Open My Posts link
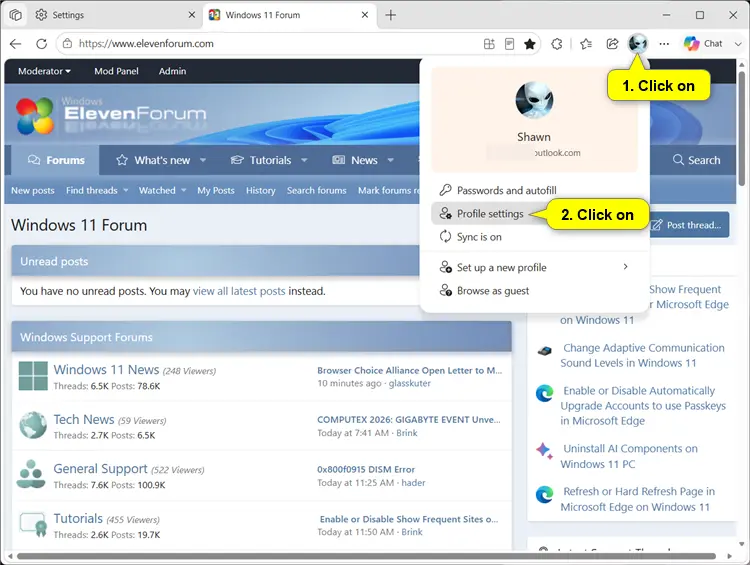 (x=216, y=190)
